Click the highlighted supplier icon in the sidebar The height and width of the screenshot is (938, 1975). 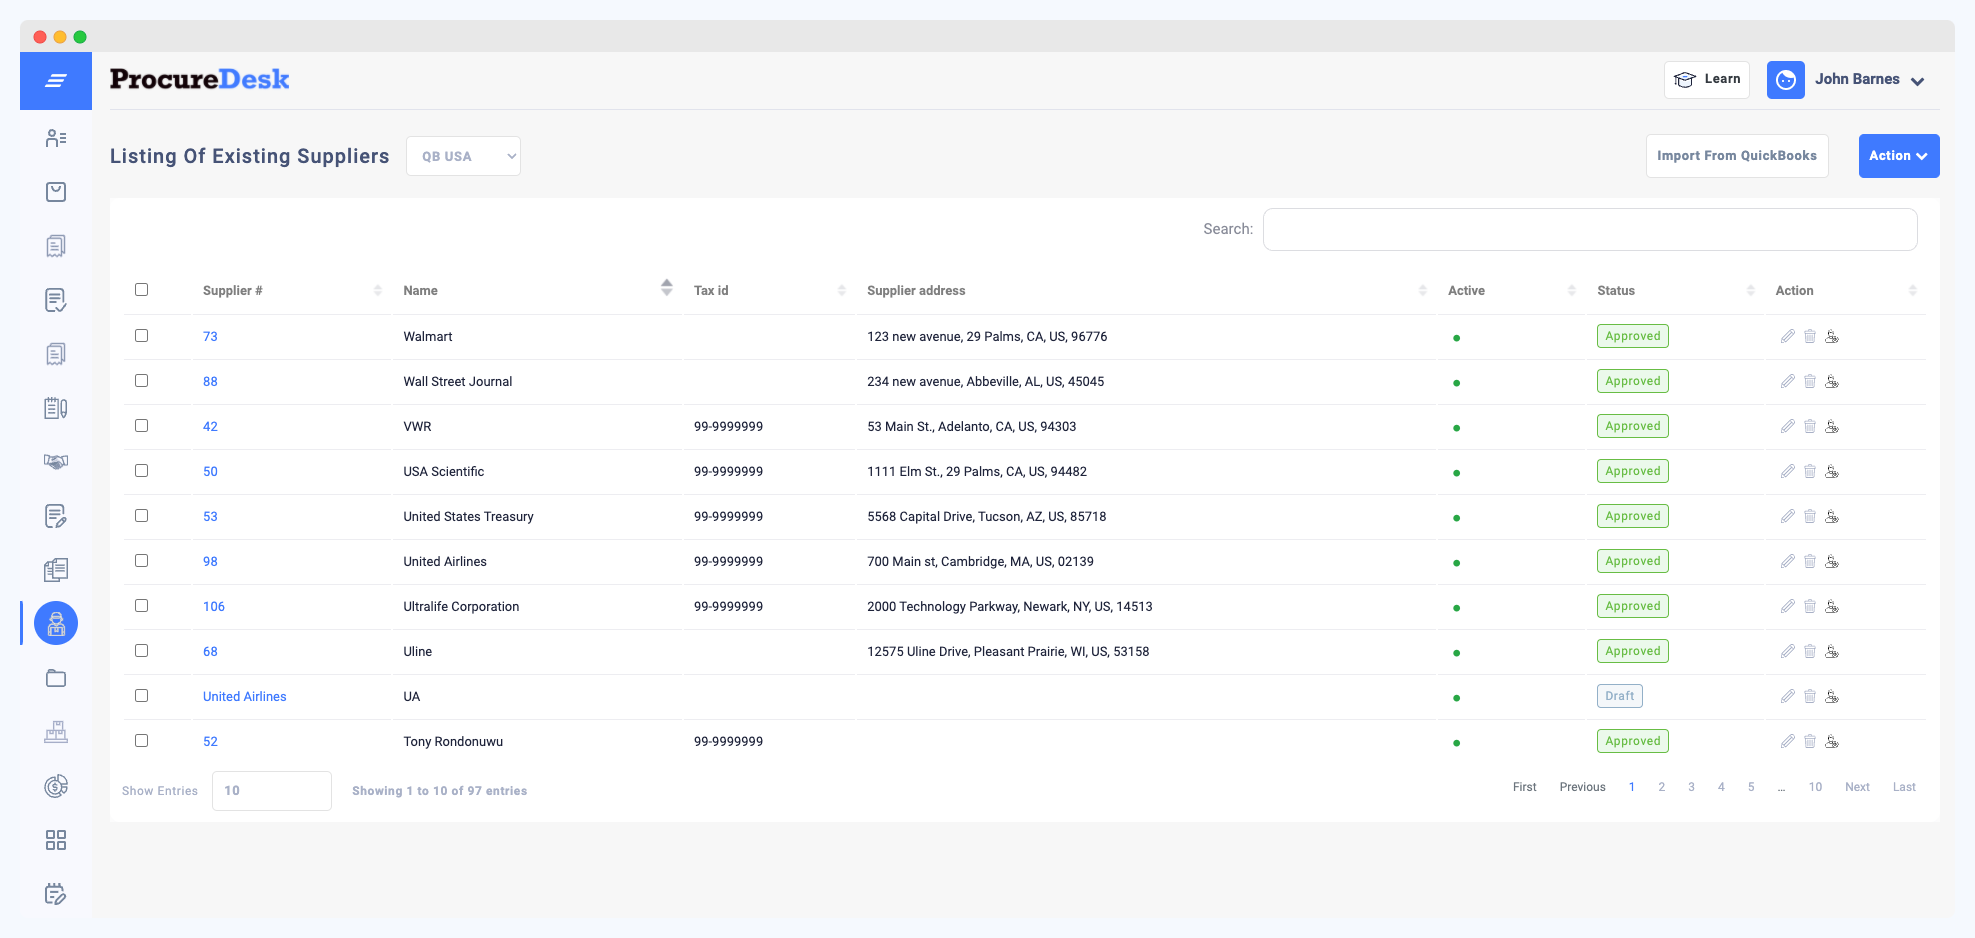click(55, 623)
